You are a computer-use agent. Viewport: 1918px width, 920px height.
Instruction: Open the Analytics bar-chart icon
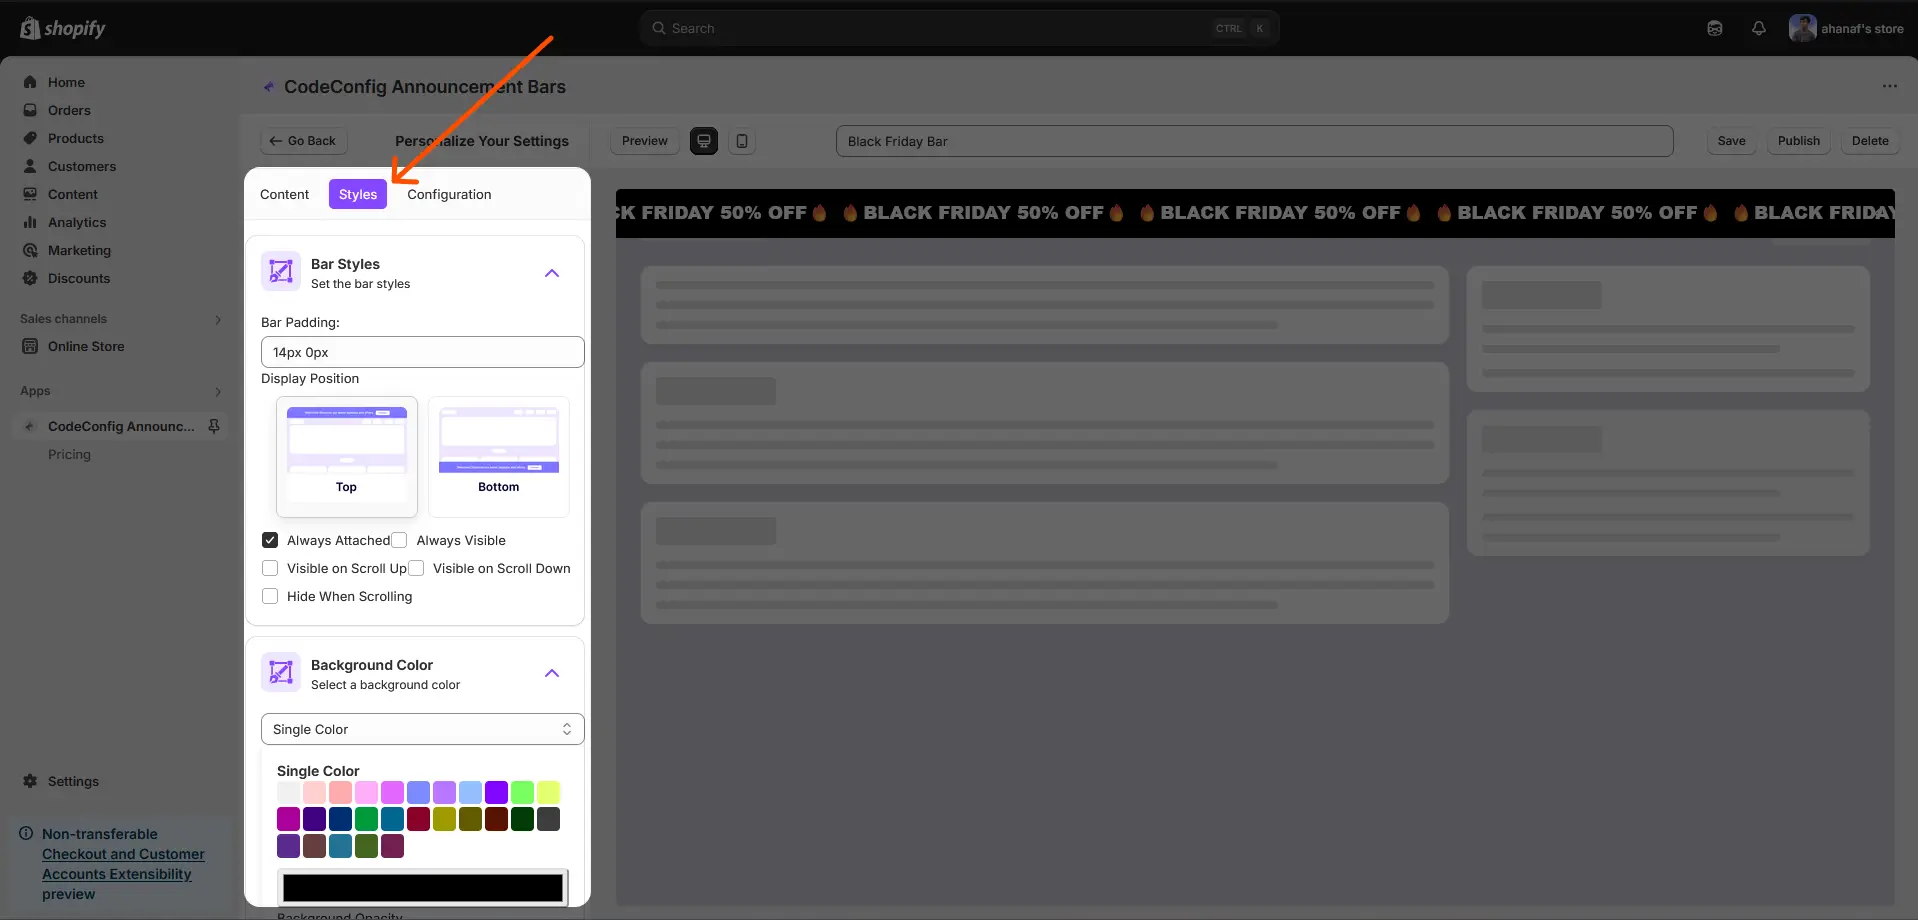pos(30,222)
